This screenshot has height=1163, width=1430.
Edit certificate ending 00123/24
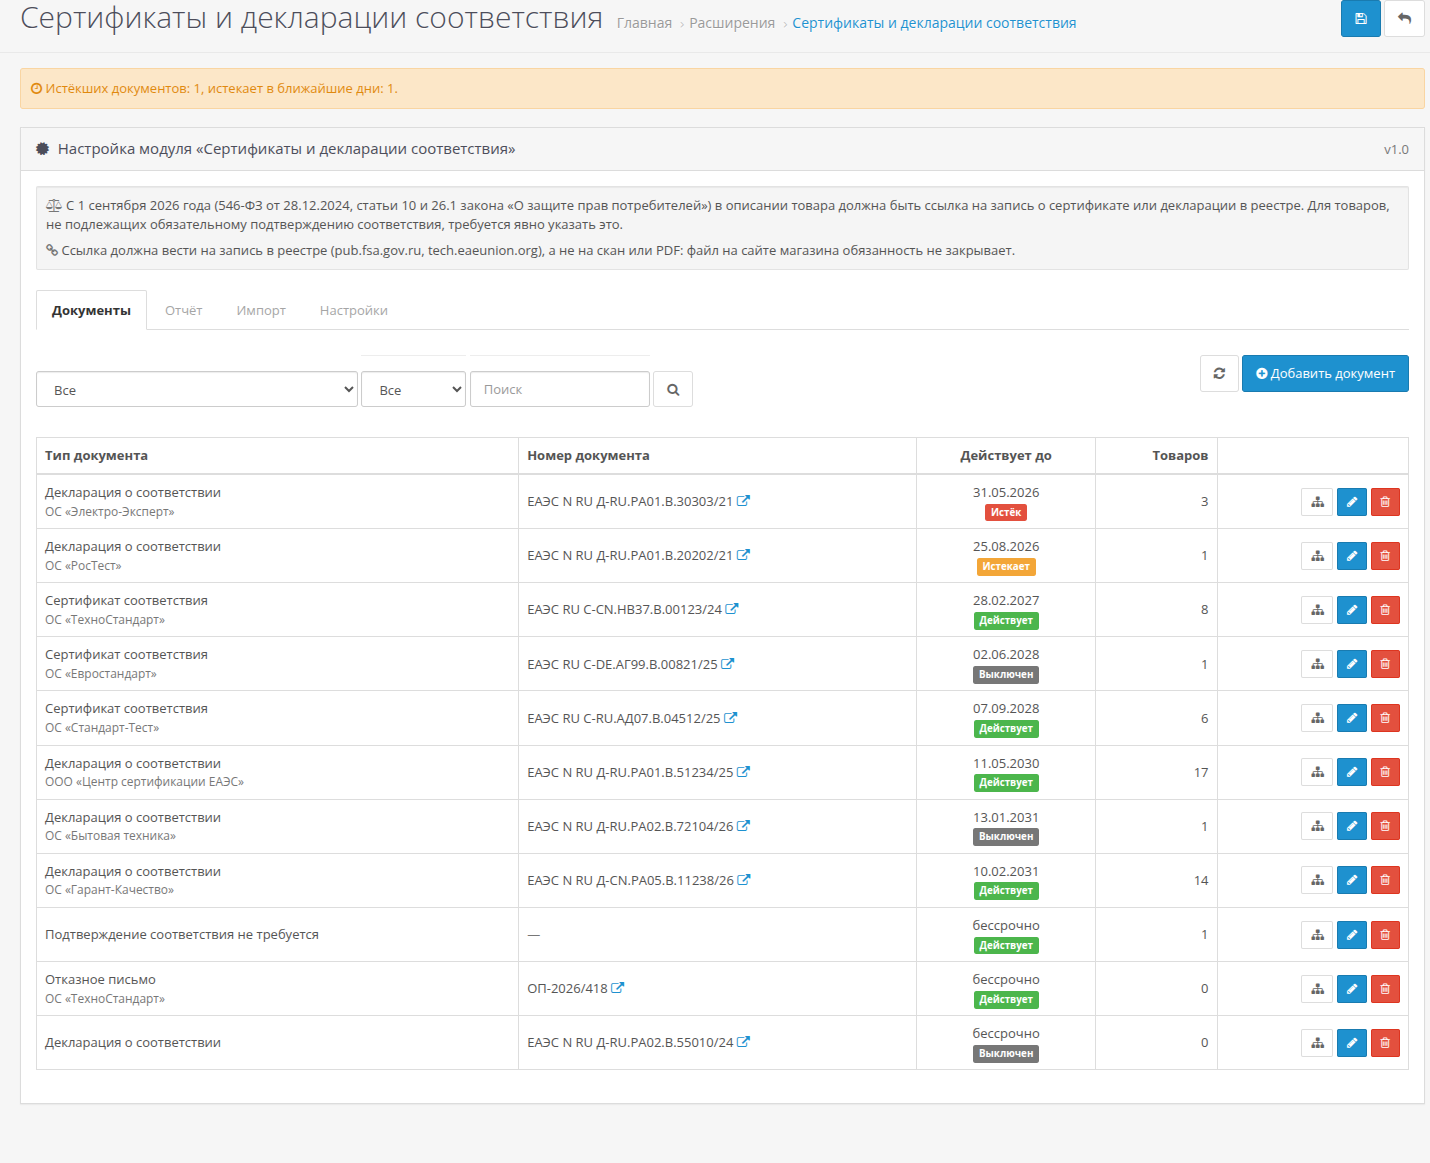pos(1351,610)
